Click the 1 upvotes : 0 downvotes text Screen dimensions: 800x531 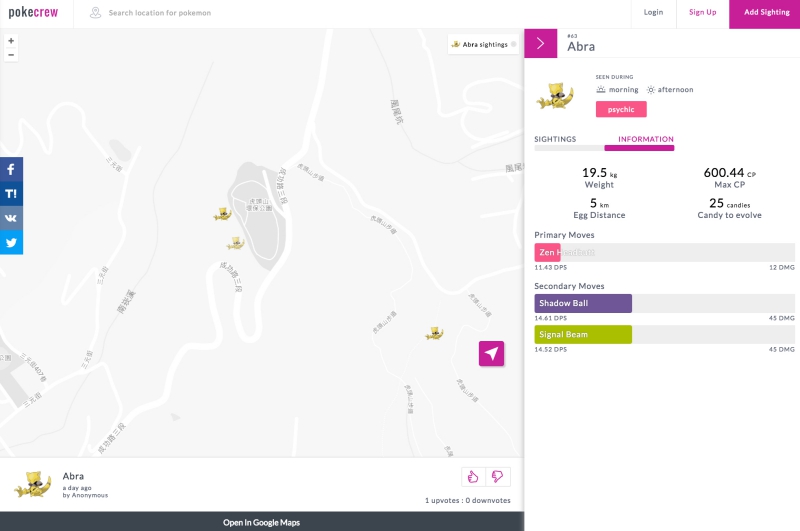tap(467, 500)
